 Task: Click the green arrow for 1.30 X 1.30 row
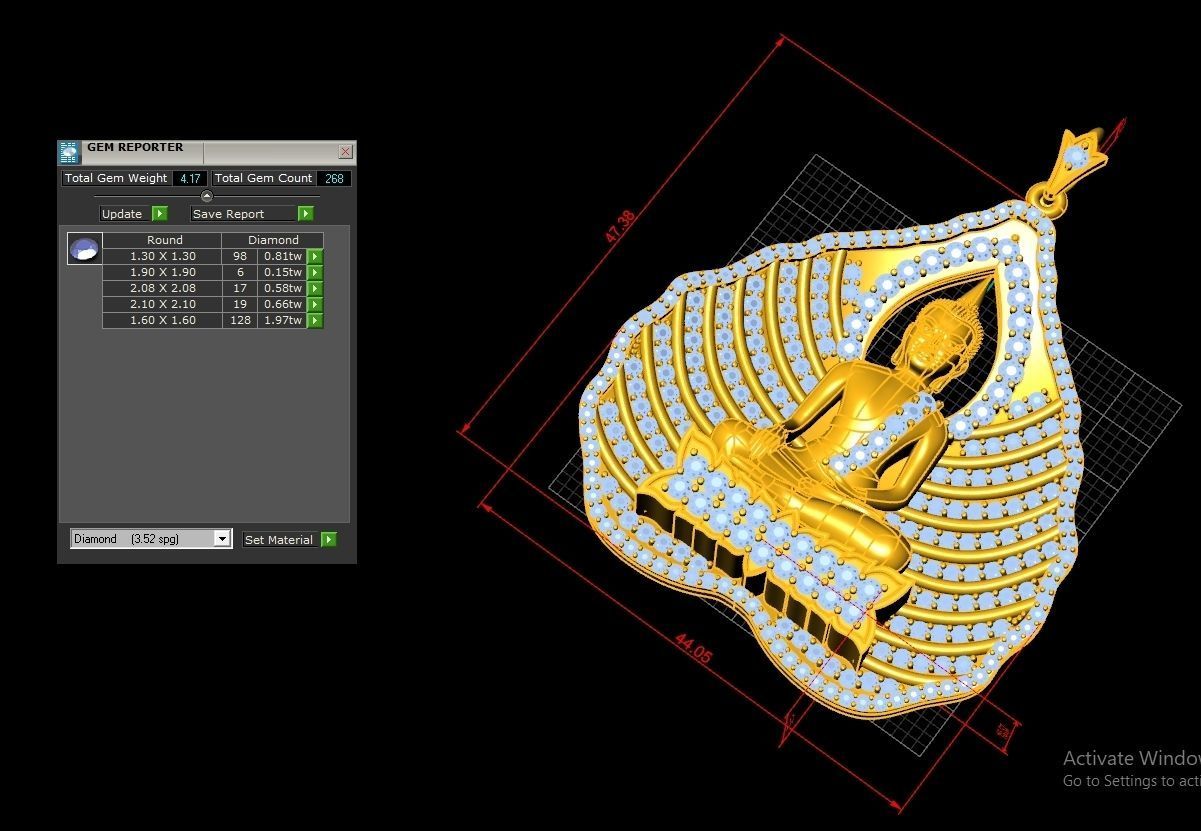tap(315, 256)
